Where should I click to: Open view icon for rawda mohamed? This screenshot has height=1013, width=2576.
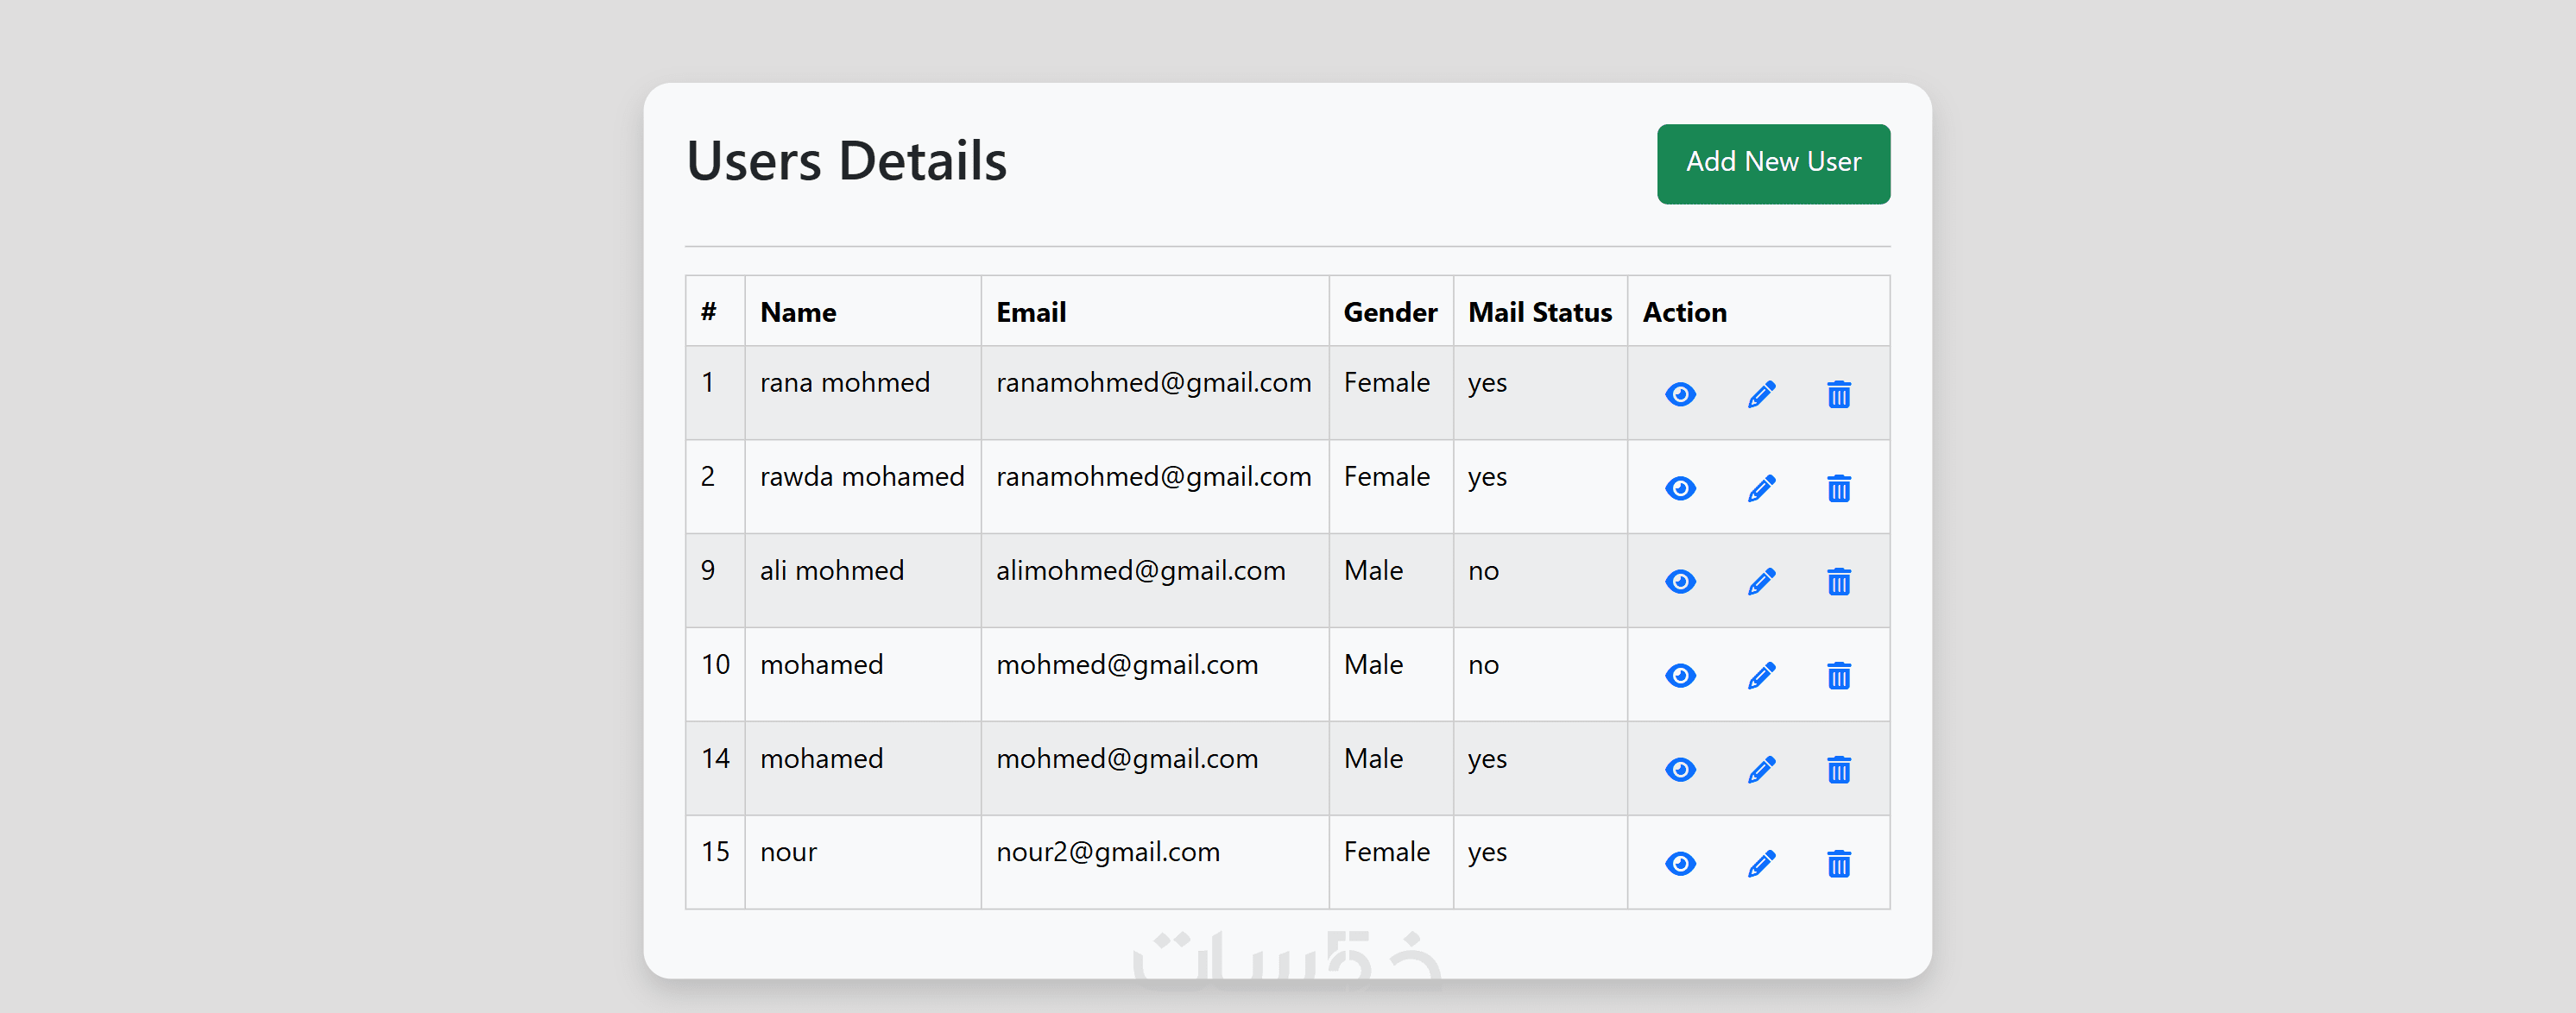click(x=1680, y=488)
